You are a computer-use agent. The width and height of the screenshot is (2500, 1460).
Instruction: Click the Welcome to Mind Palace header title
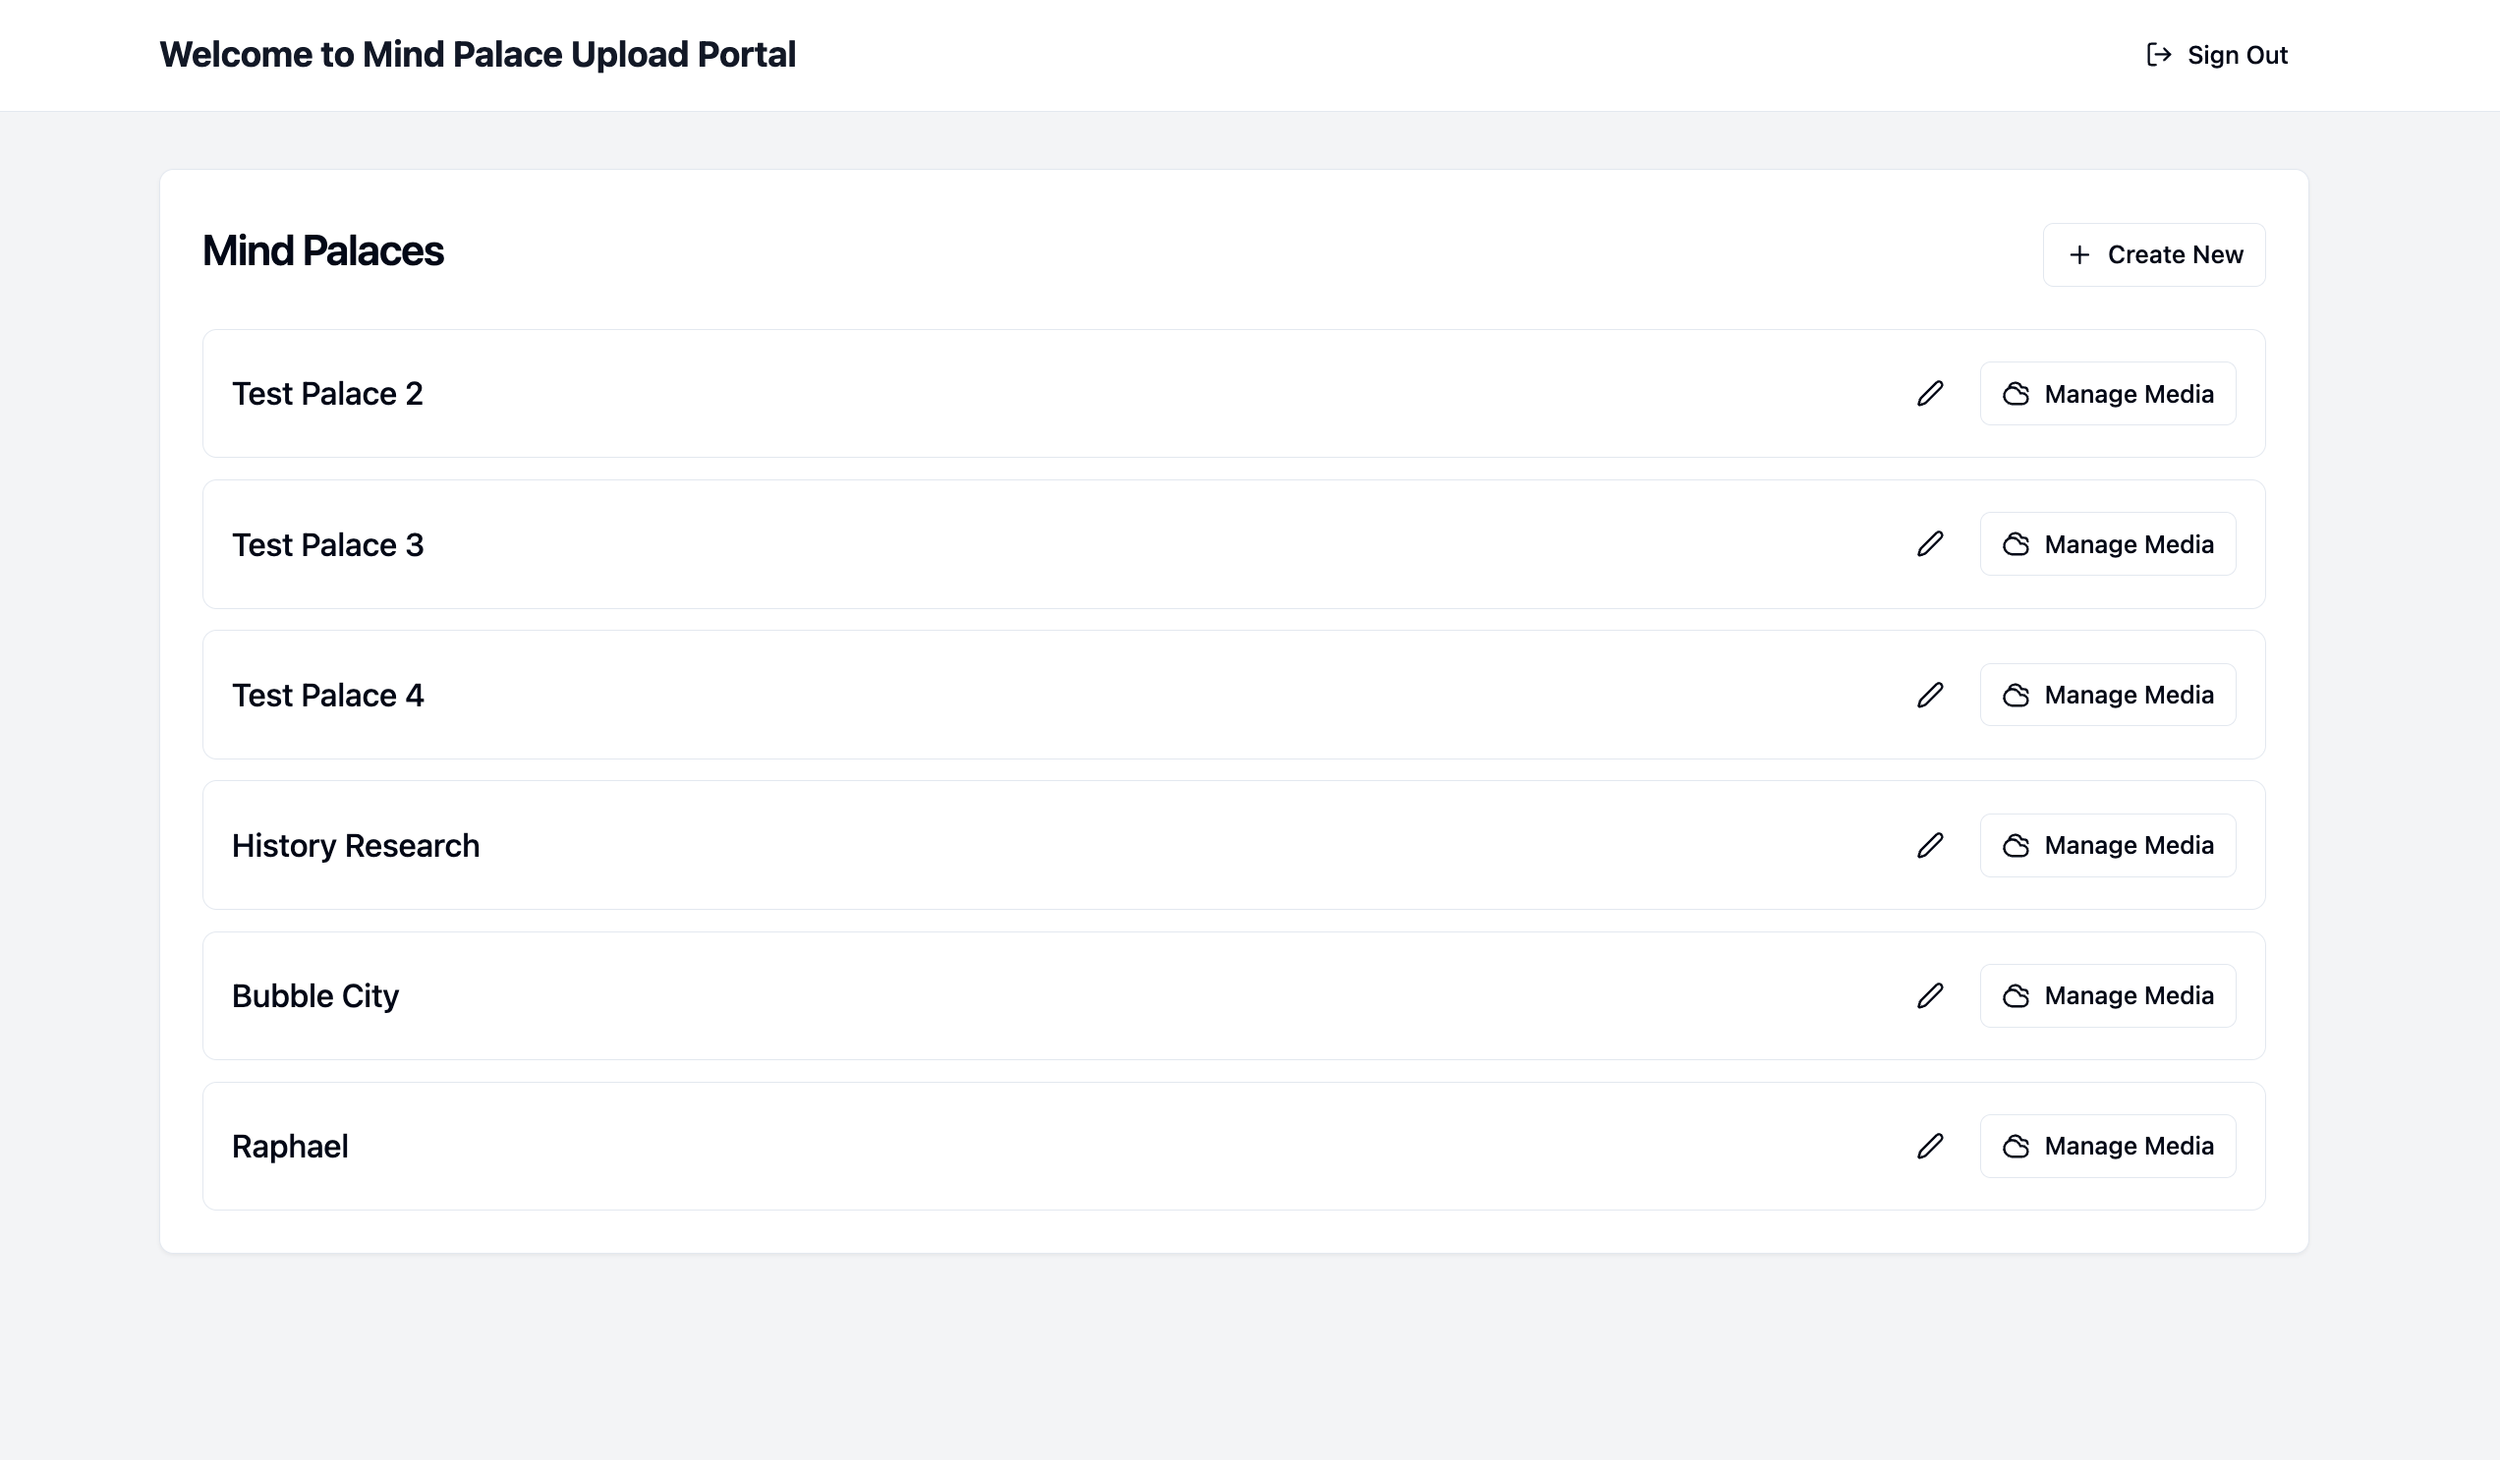pyautogui.click(x=478, y=55)
